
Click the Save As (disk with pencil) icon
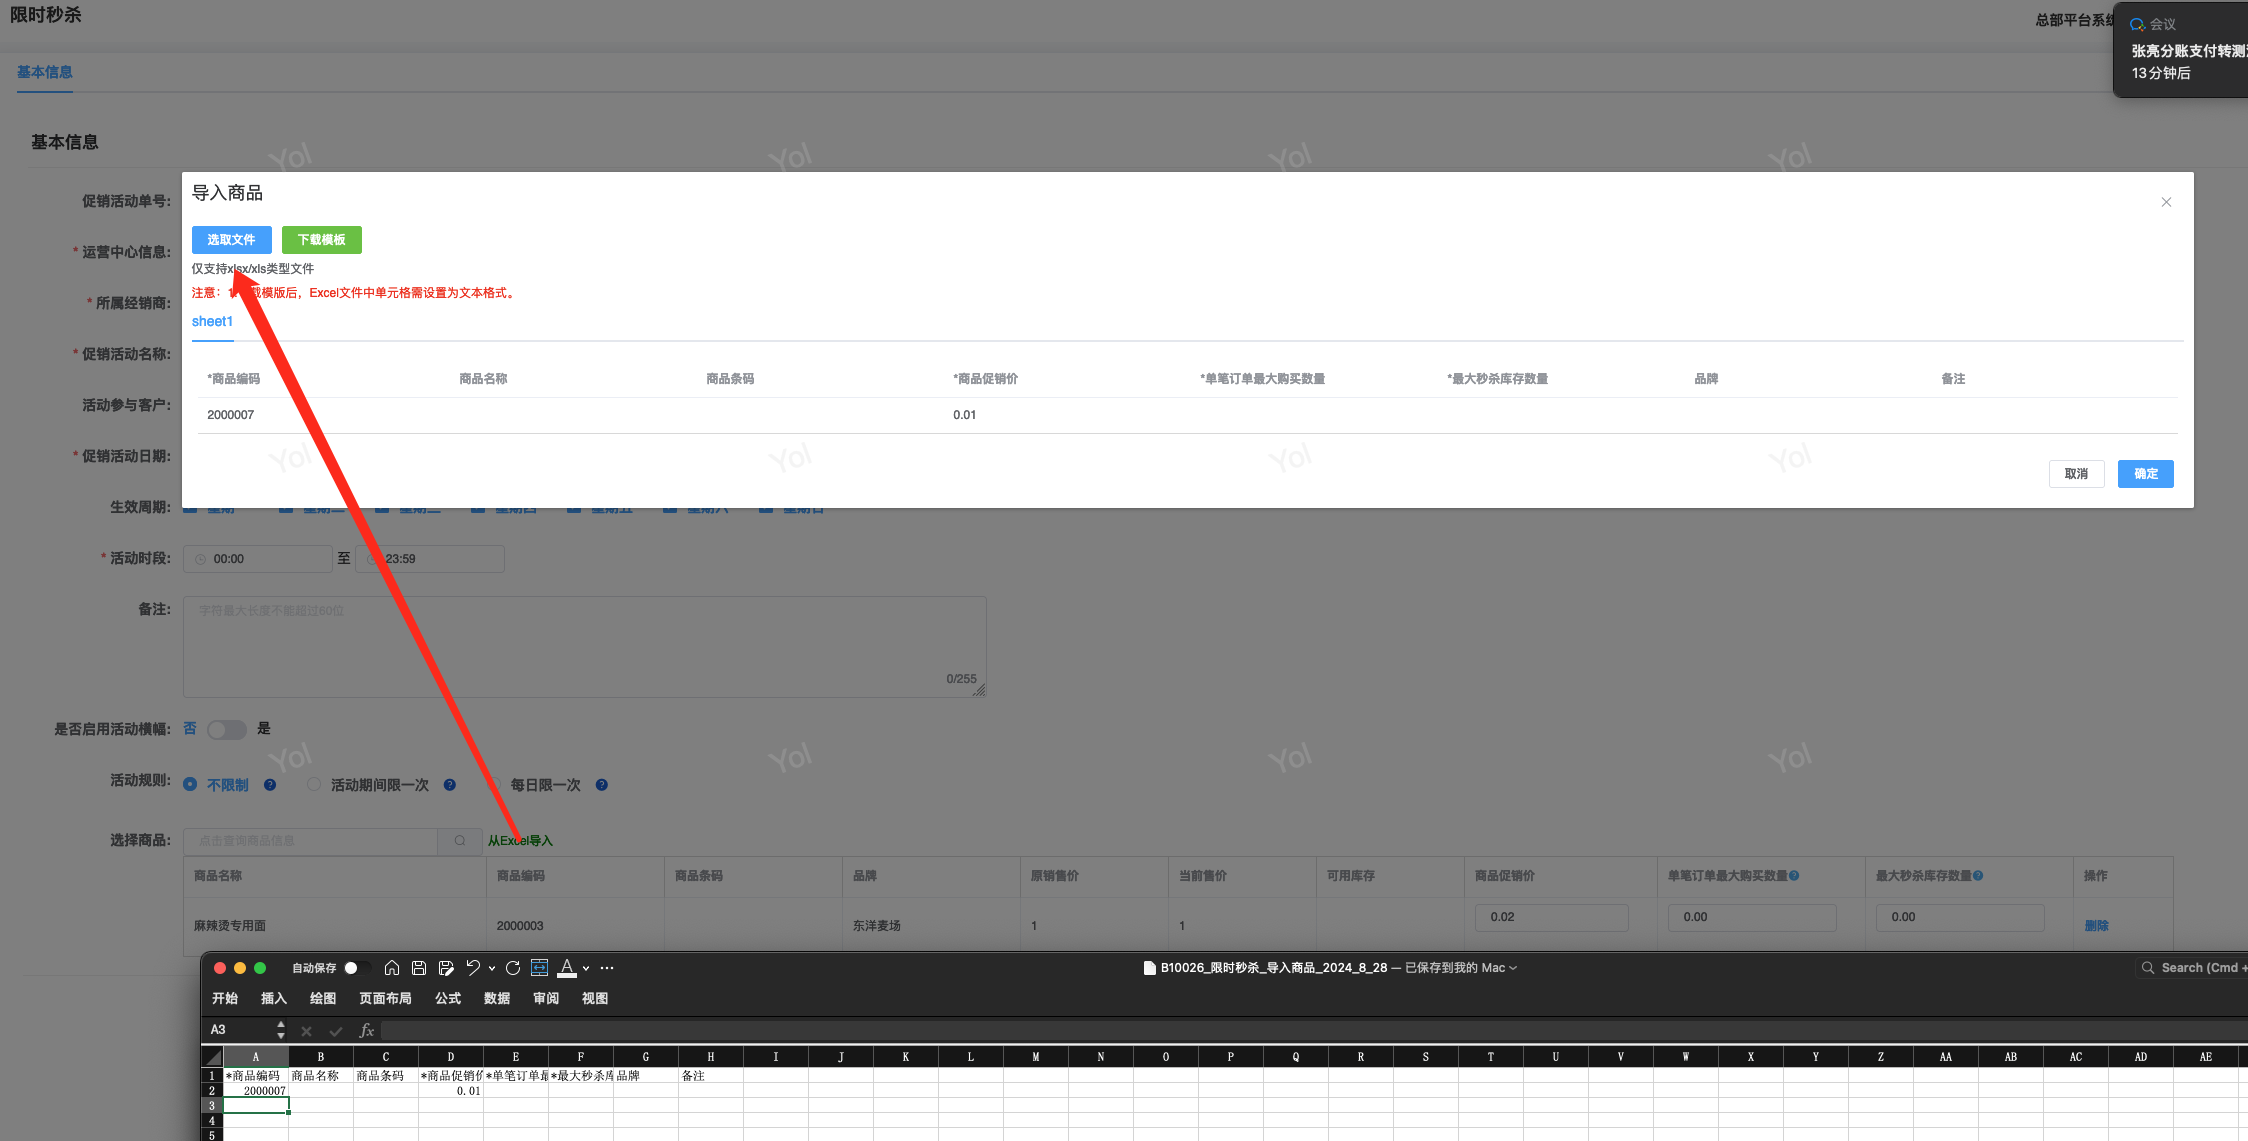click(x=446, y=968)
